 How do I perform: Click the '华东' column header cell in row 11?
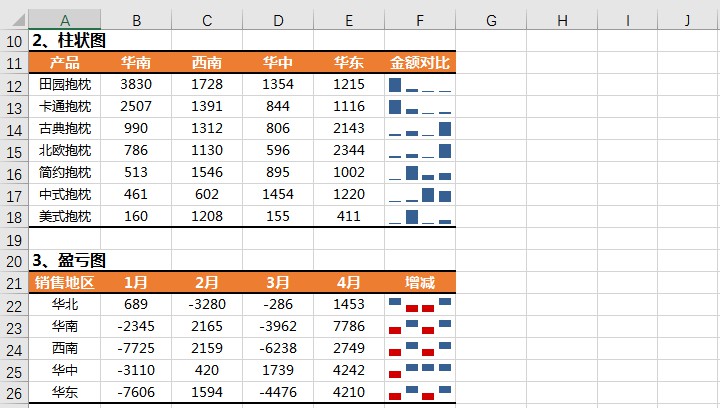349,62
